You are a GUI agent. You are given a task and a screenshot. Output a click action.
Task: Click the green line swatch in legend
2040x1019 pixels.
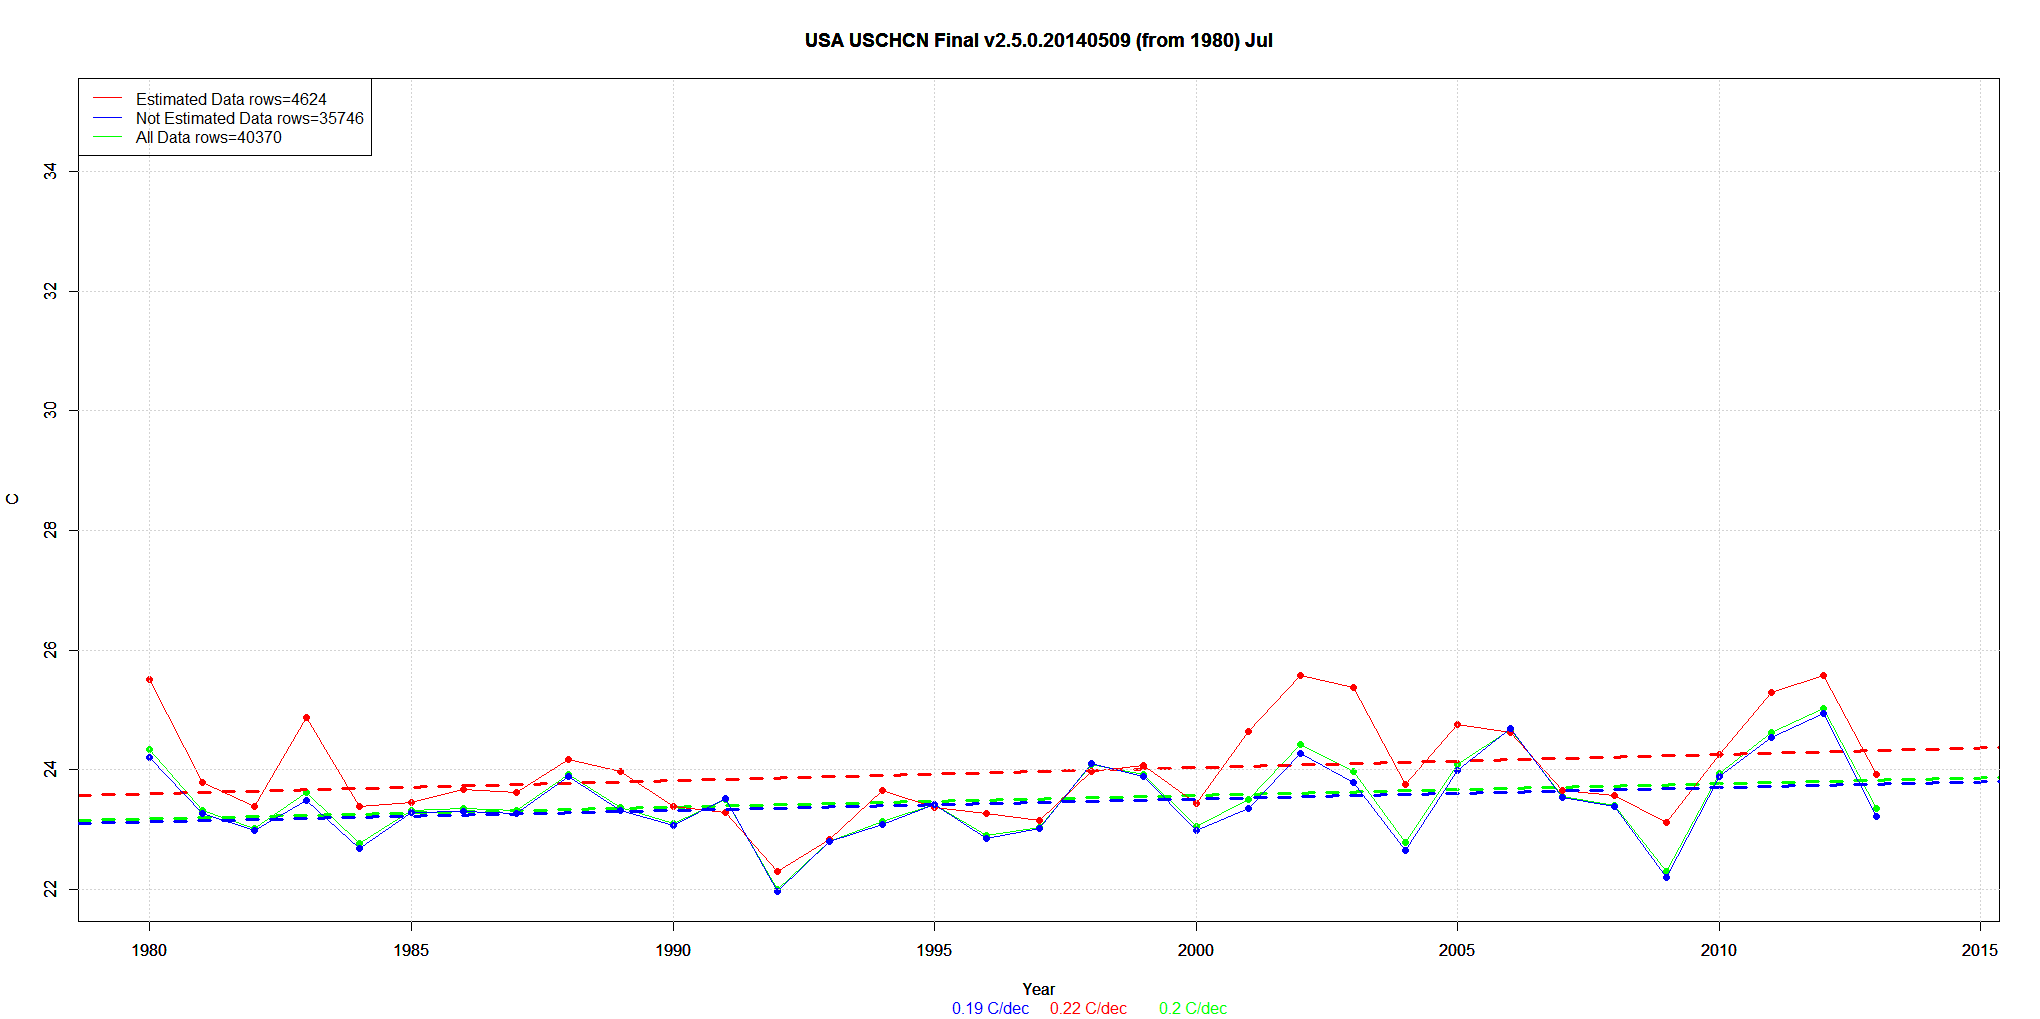point(107,137)
